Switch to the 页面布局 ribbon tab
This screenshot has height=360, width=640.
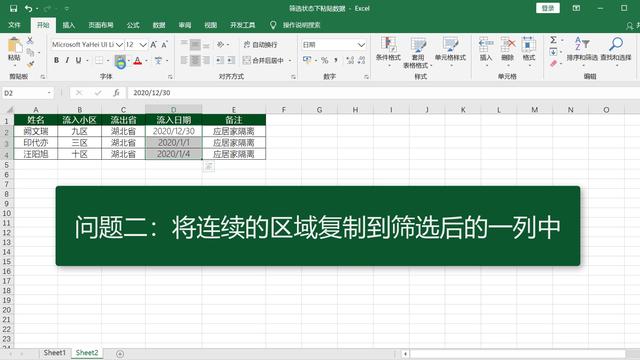(x=101, y=25)
